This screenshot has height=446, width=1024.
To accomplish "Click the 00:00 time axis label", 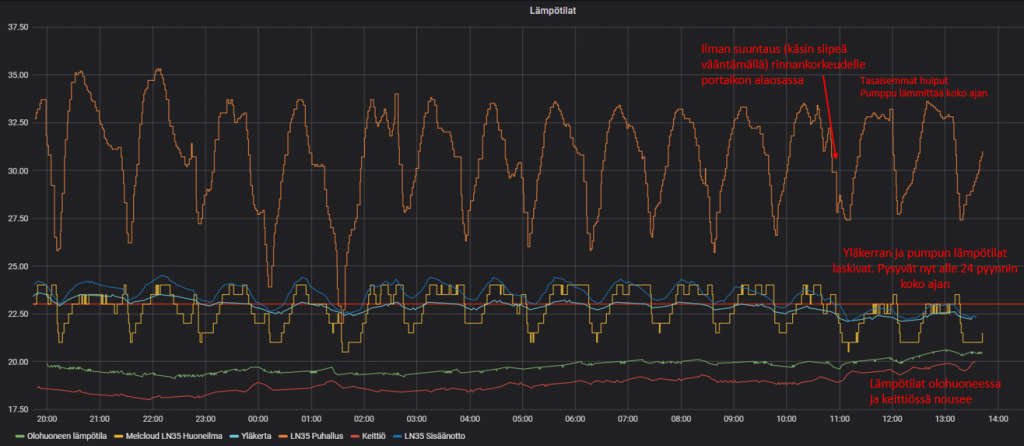I will click(258, 419).
